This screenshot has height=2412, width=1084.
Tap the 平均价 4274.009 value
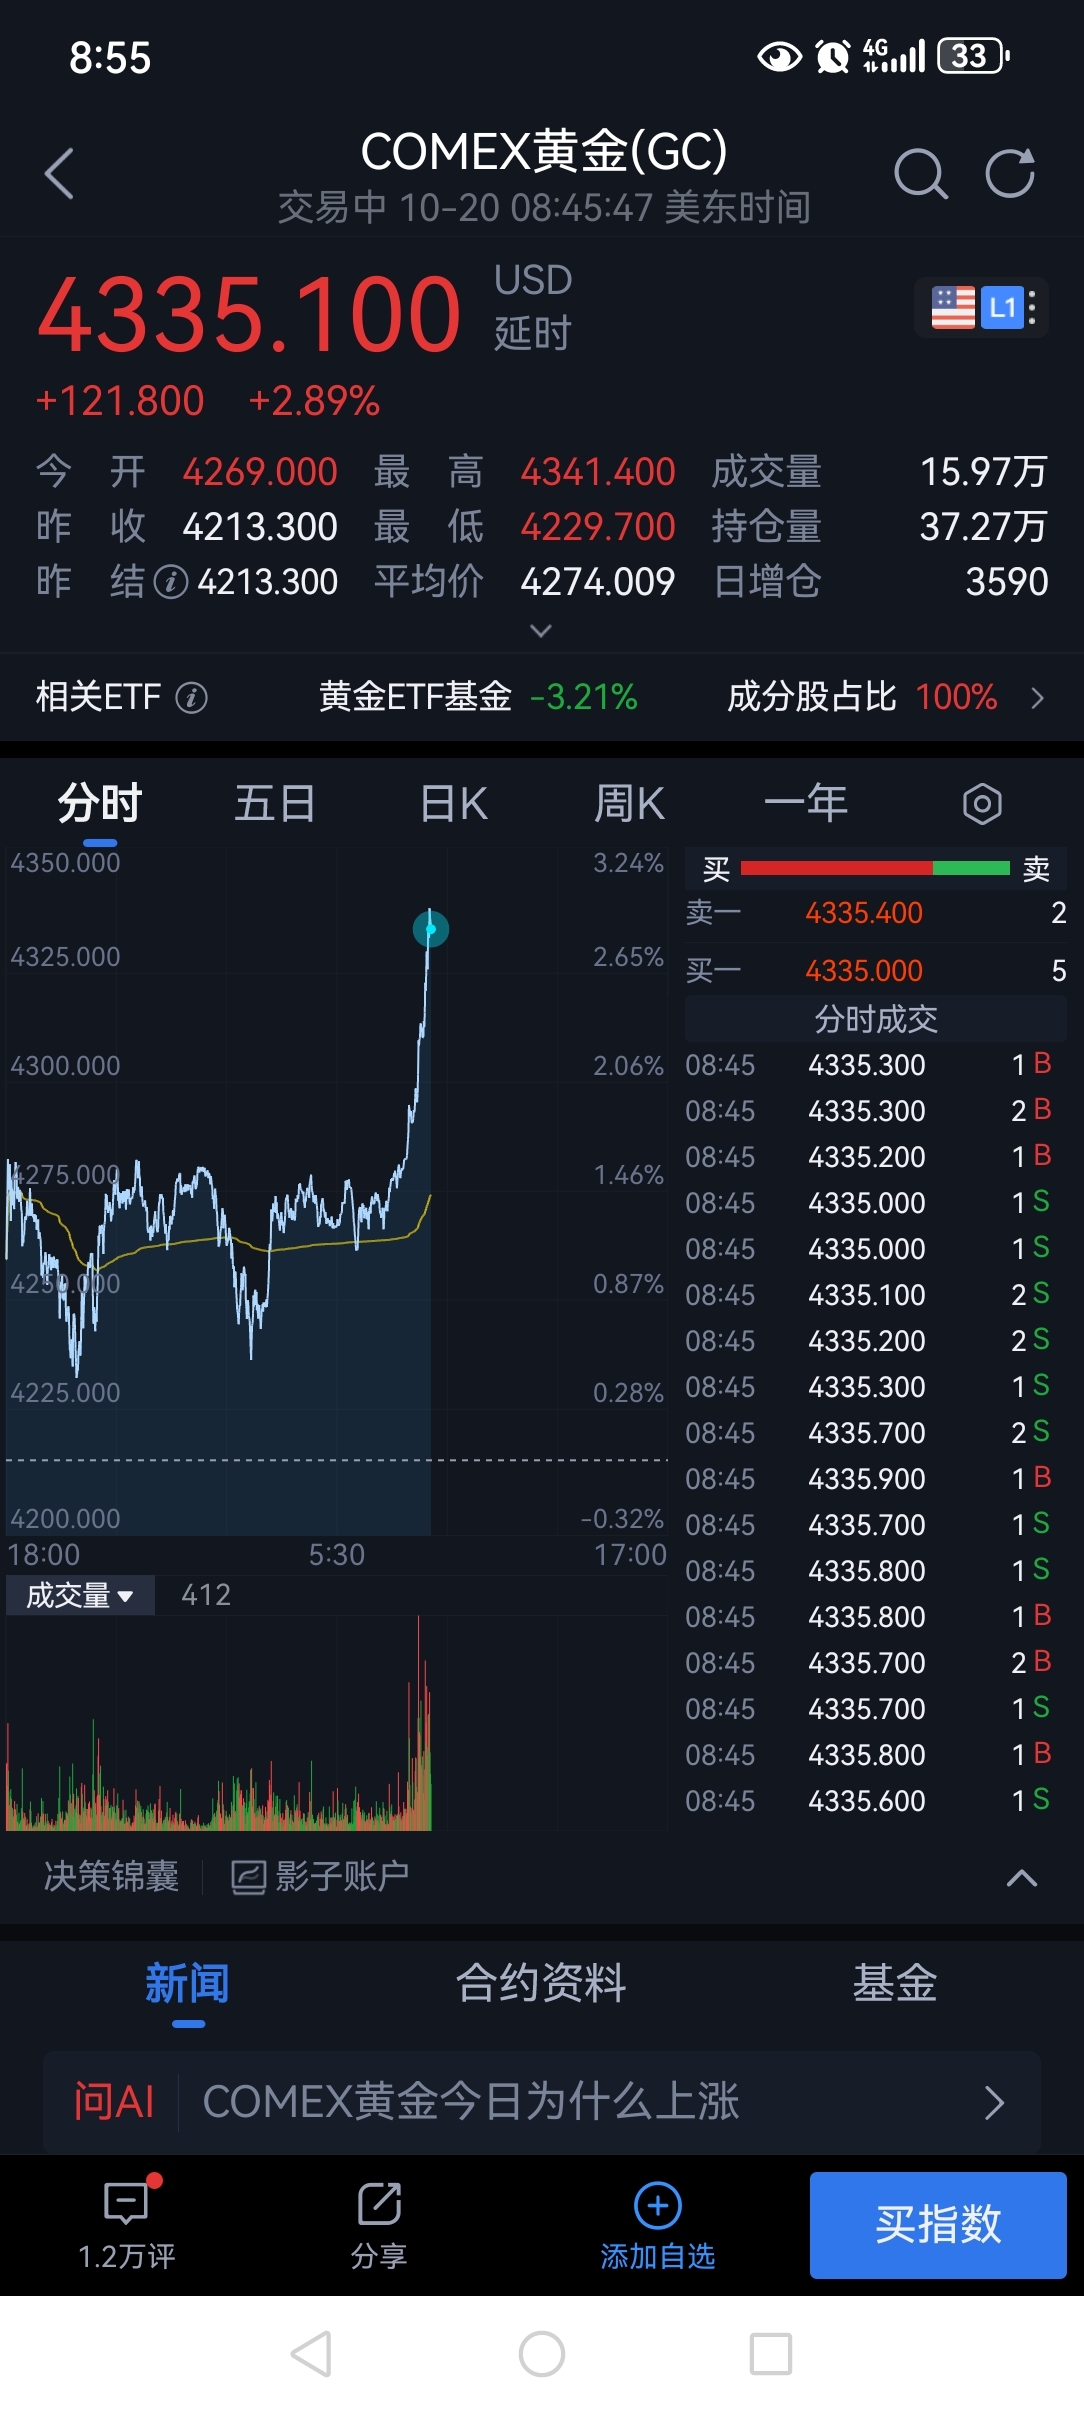(x=598, y=582)
